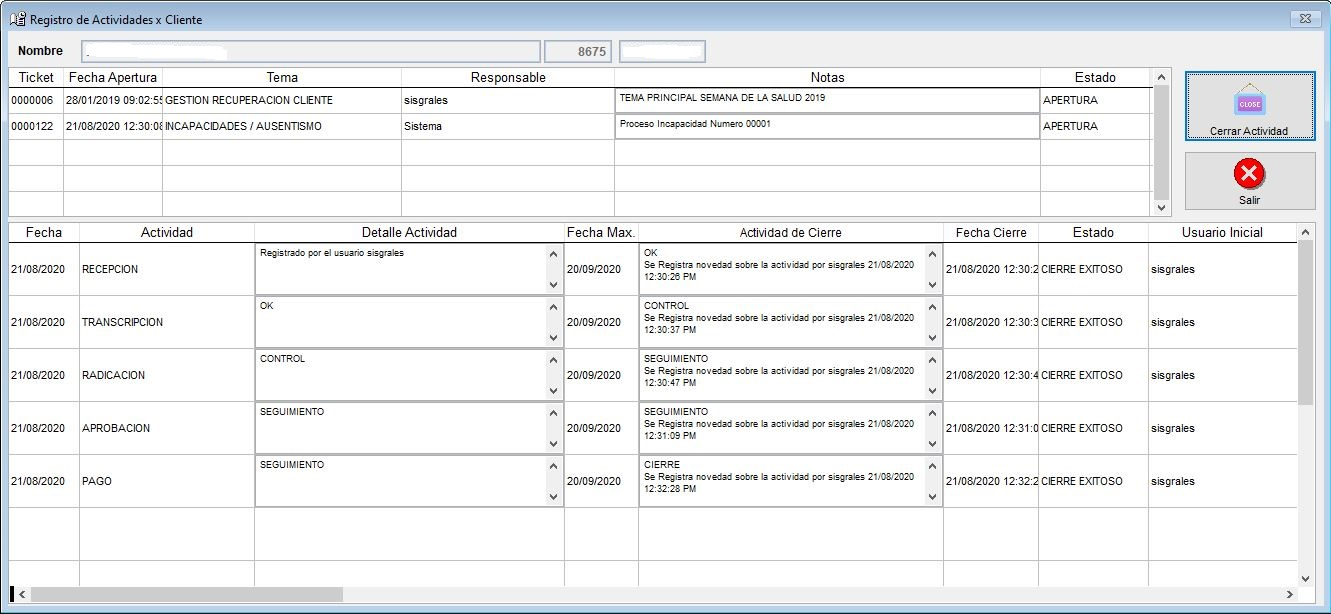Click the field showing 8675
1331x614 pixels.
[x=578, y=51]
